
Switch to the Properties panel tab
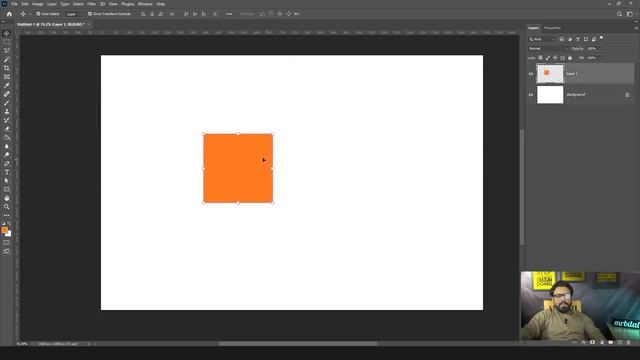(x=552, y=28)
